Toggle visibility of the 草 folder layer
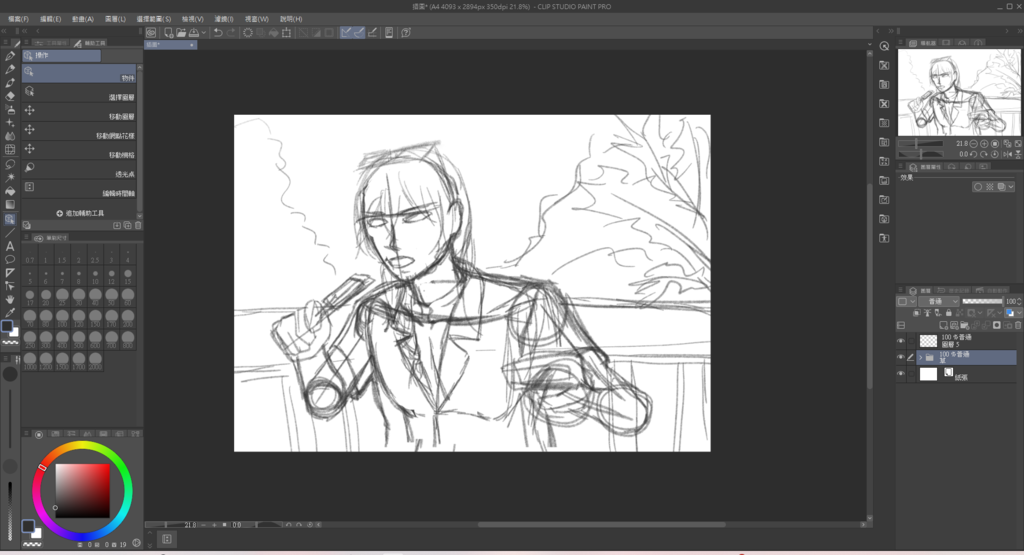 coord(900,356)
